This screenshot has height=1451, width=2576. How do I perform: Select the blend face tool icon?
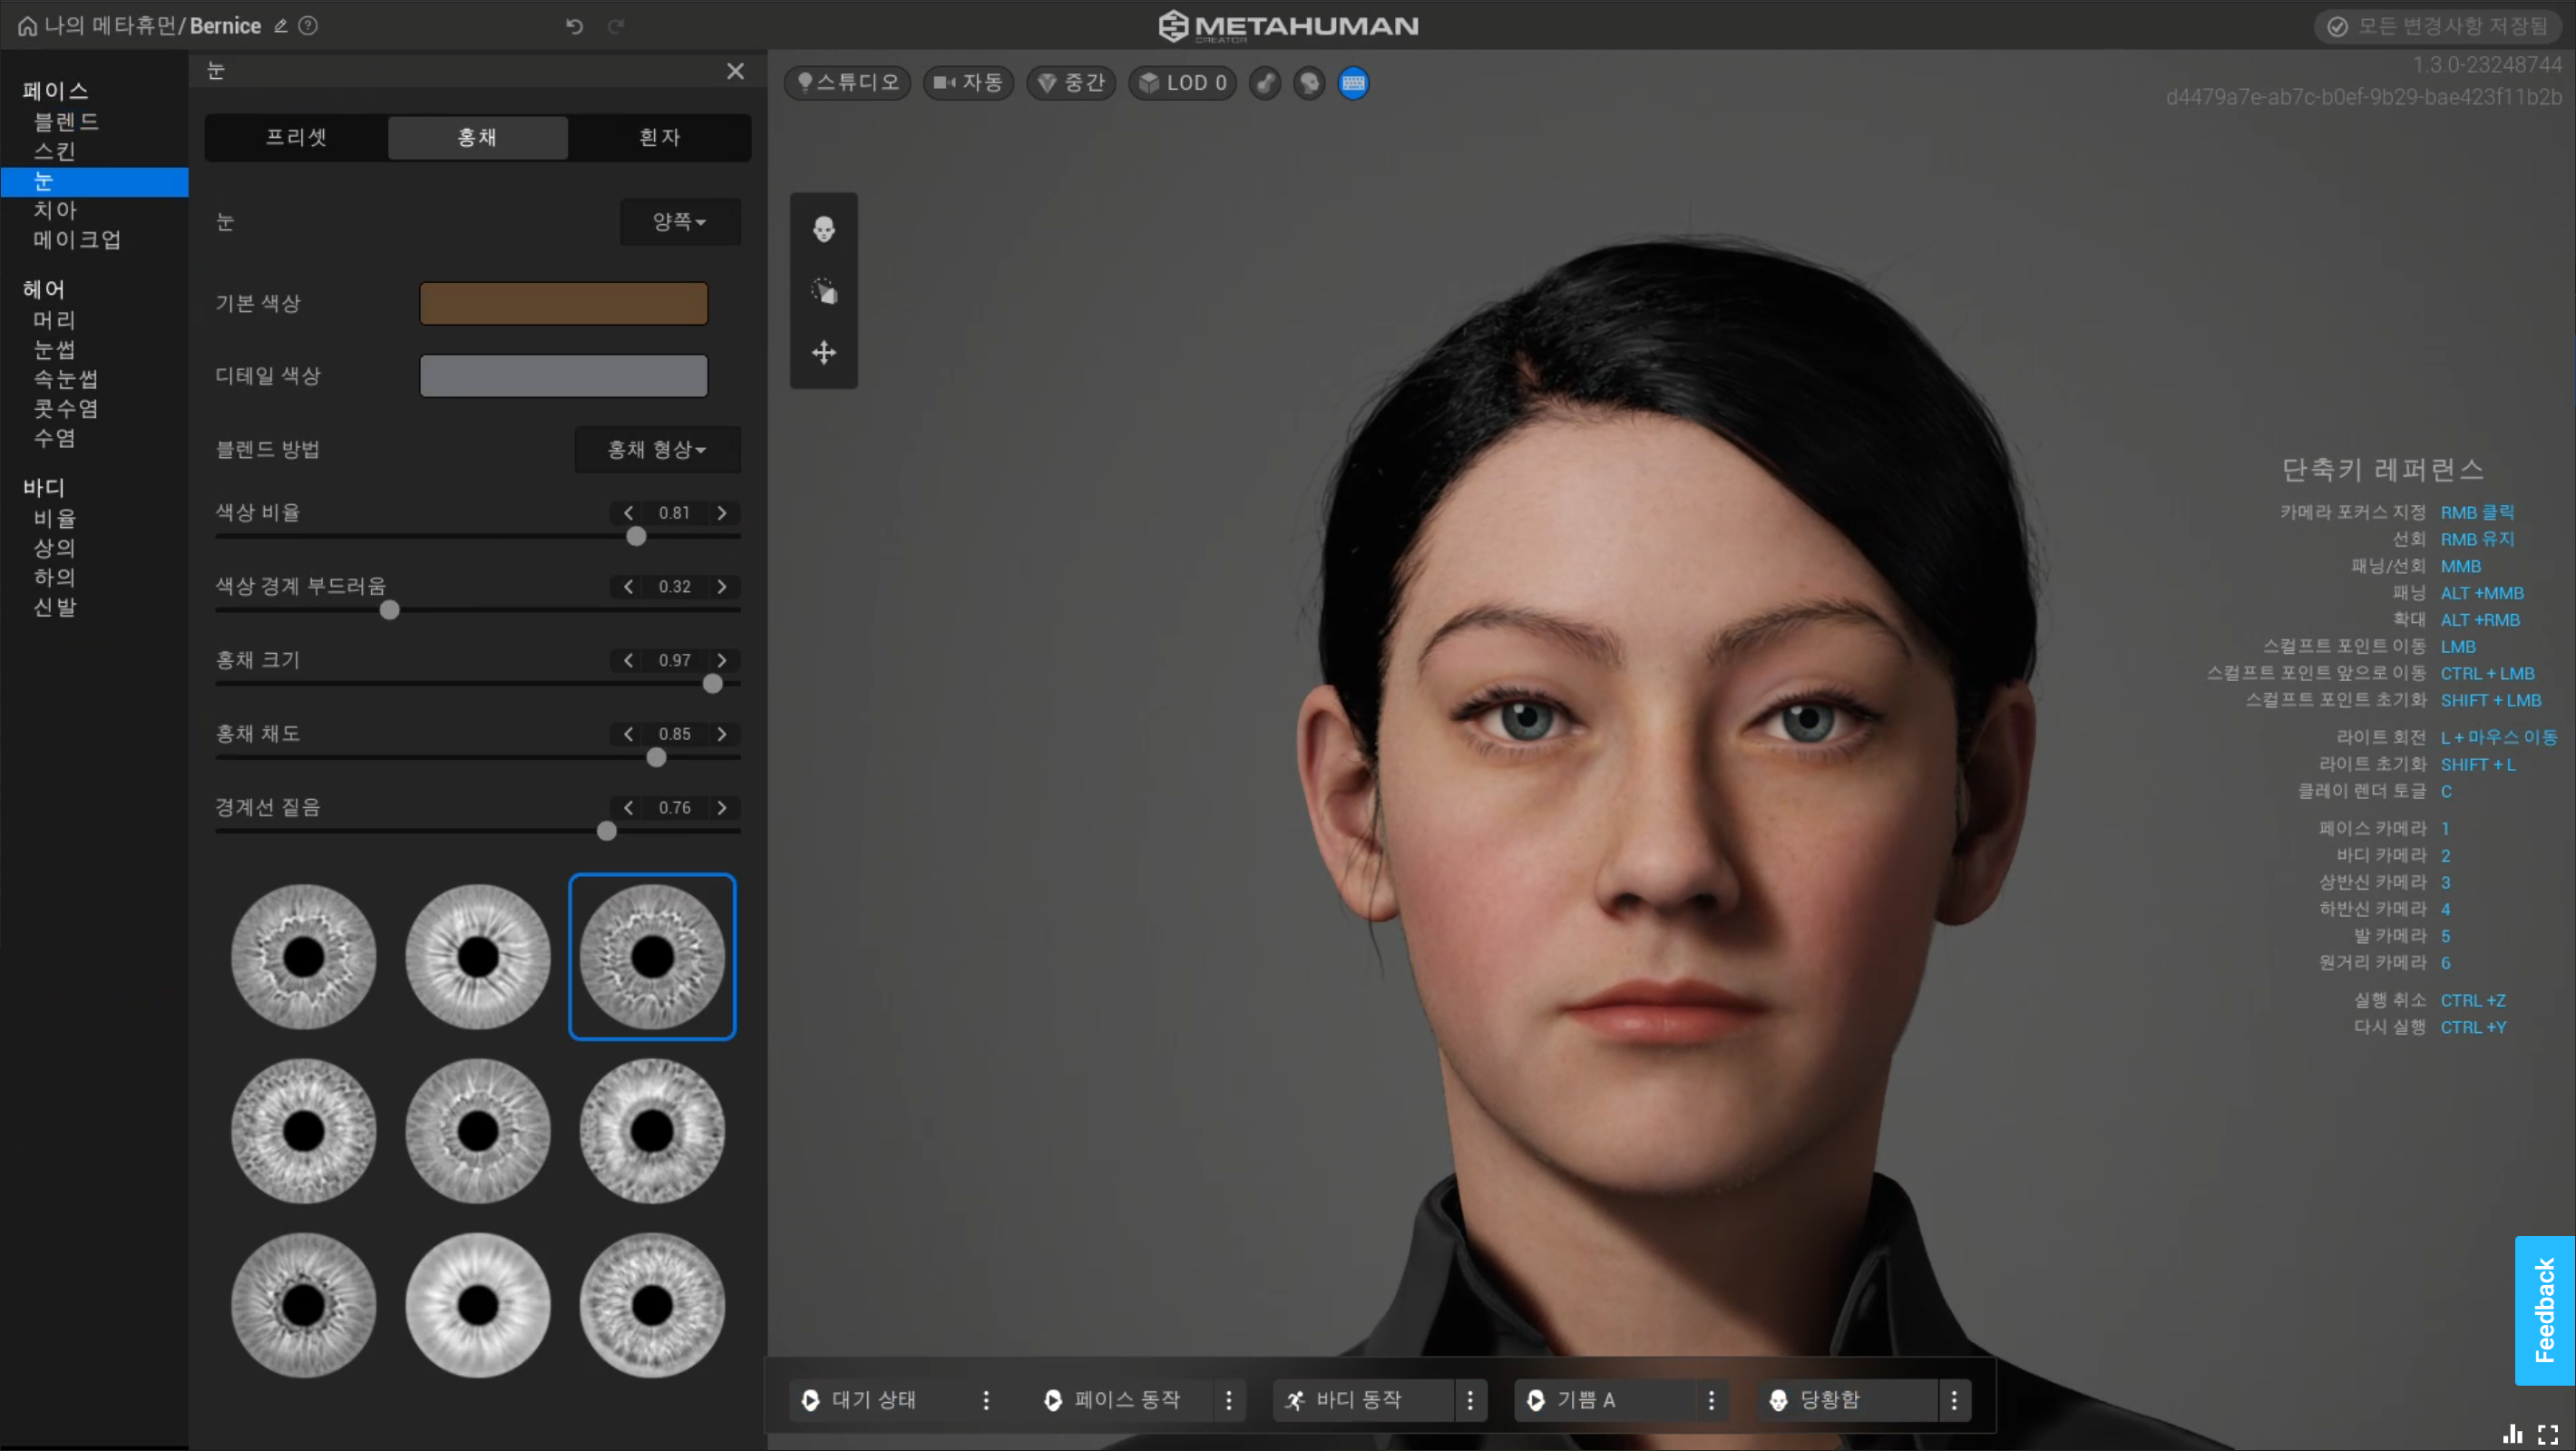point(823,230)
